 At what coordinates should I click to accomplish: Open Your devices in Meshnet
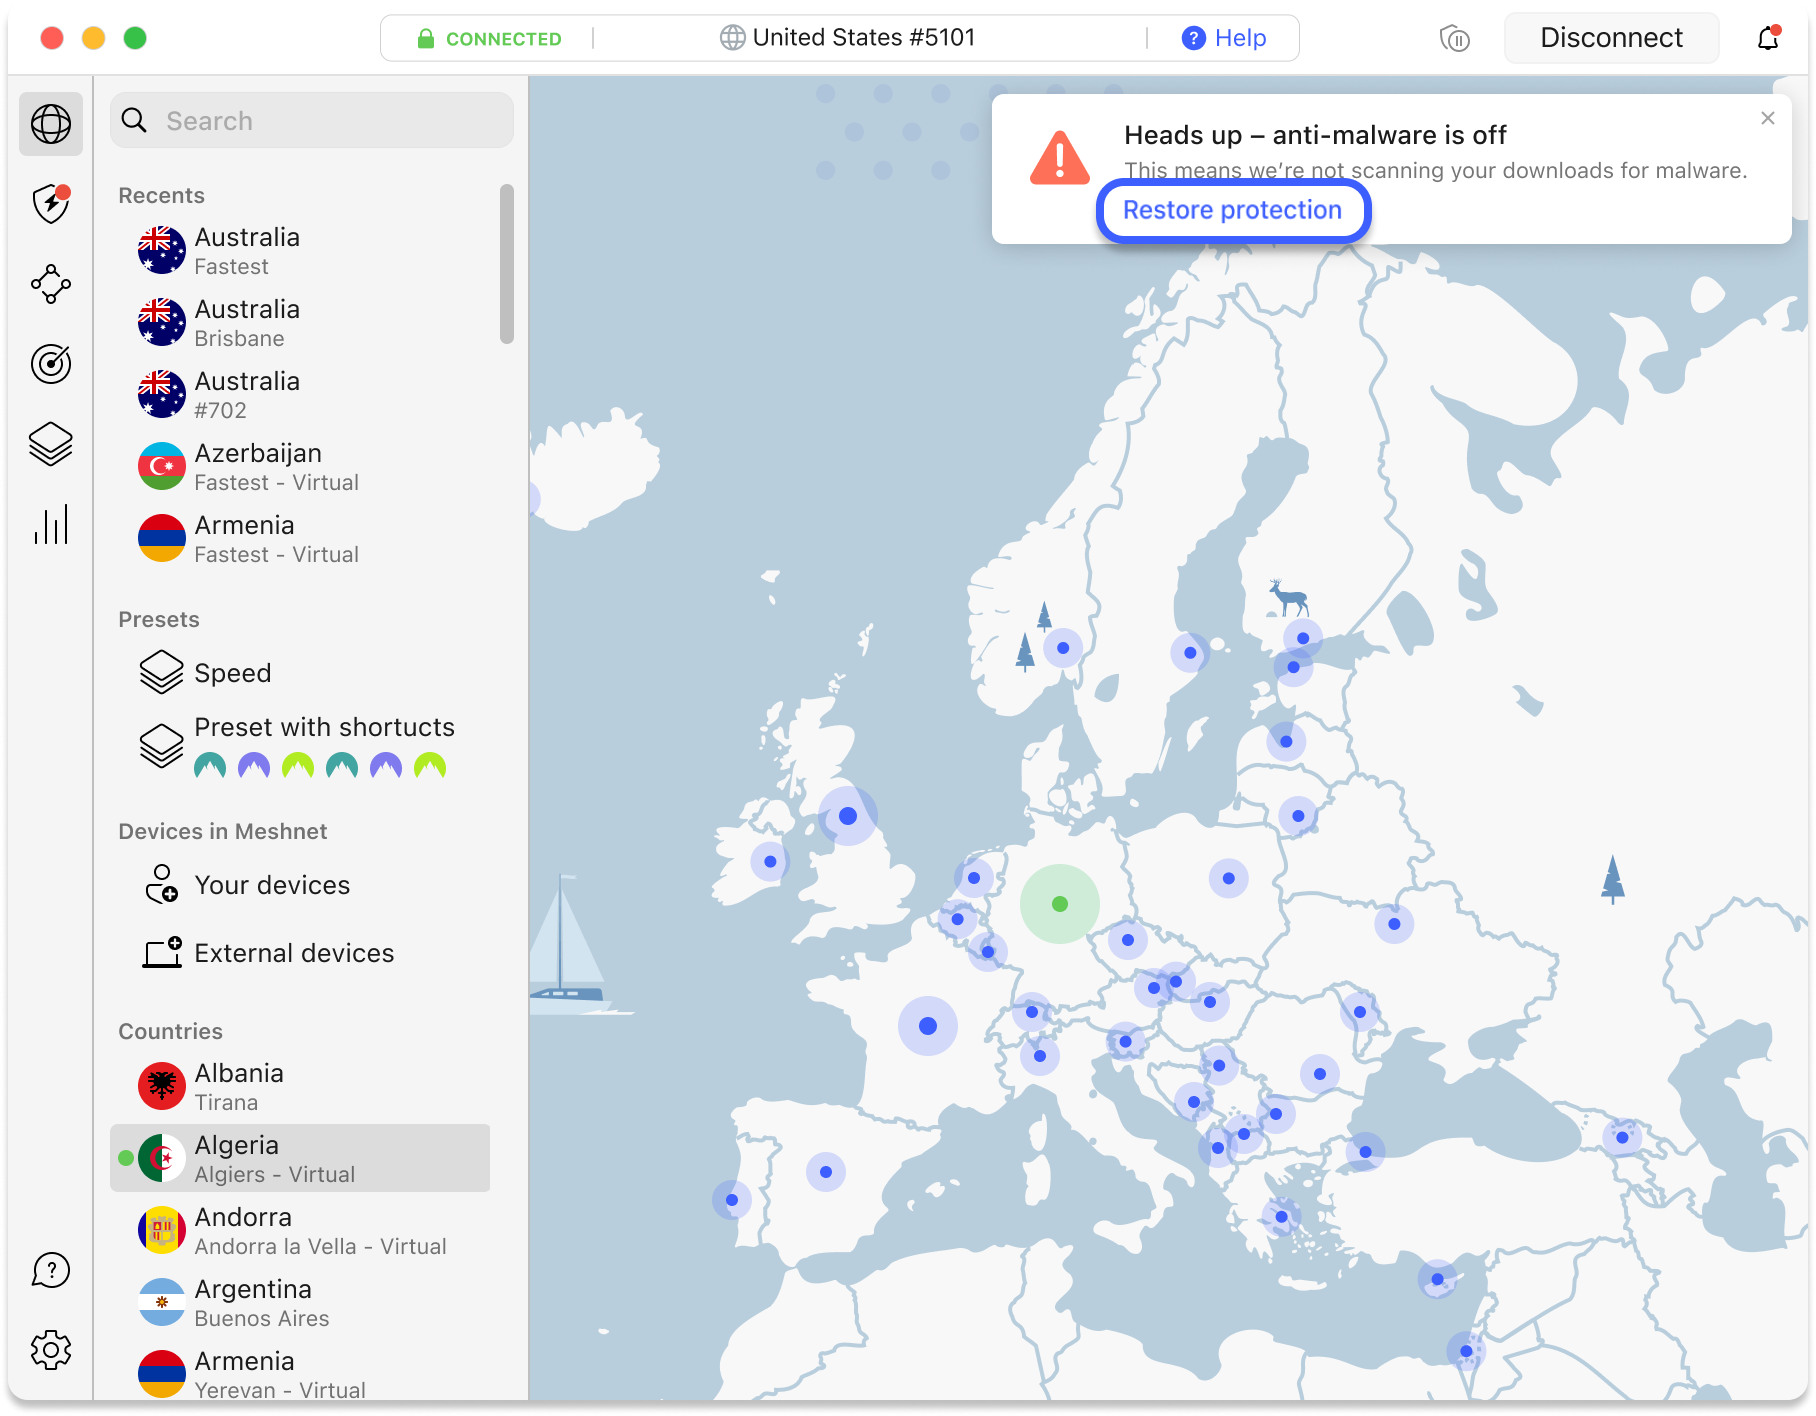272,885
